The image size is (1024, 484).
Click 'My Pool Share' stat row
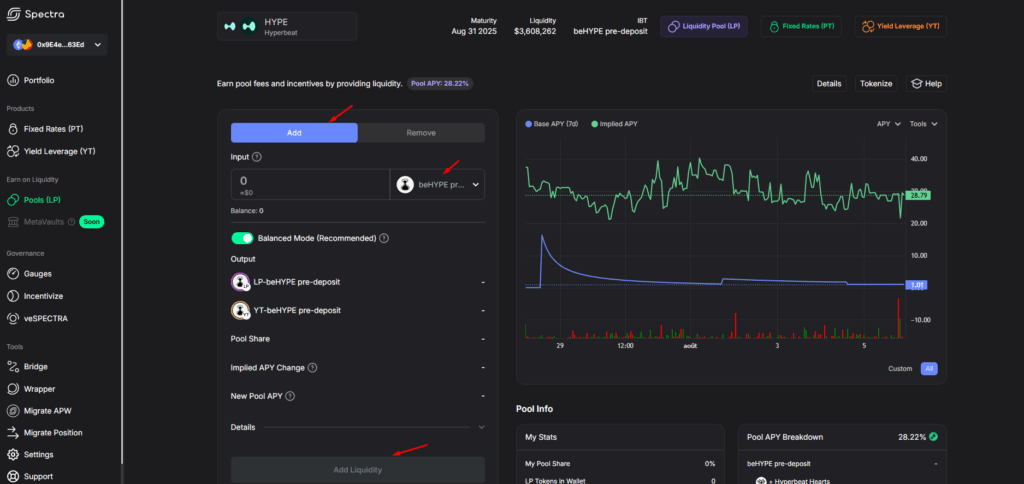click(620, 464)
